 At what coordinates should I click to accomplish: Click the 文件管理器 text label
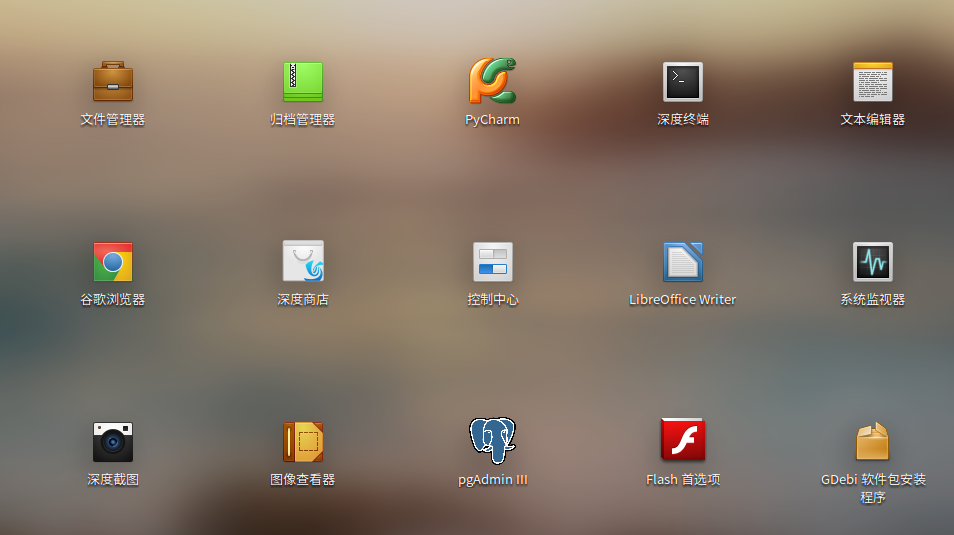click(x=113, y=119)
